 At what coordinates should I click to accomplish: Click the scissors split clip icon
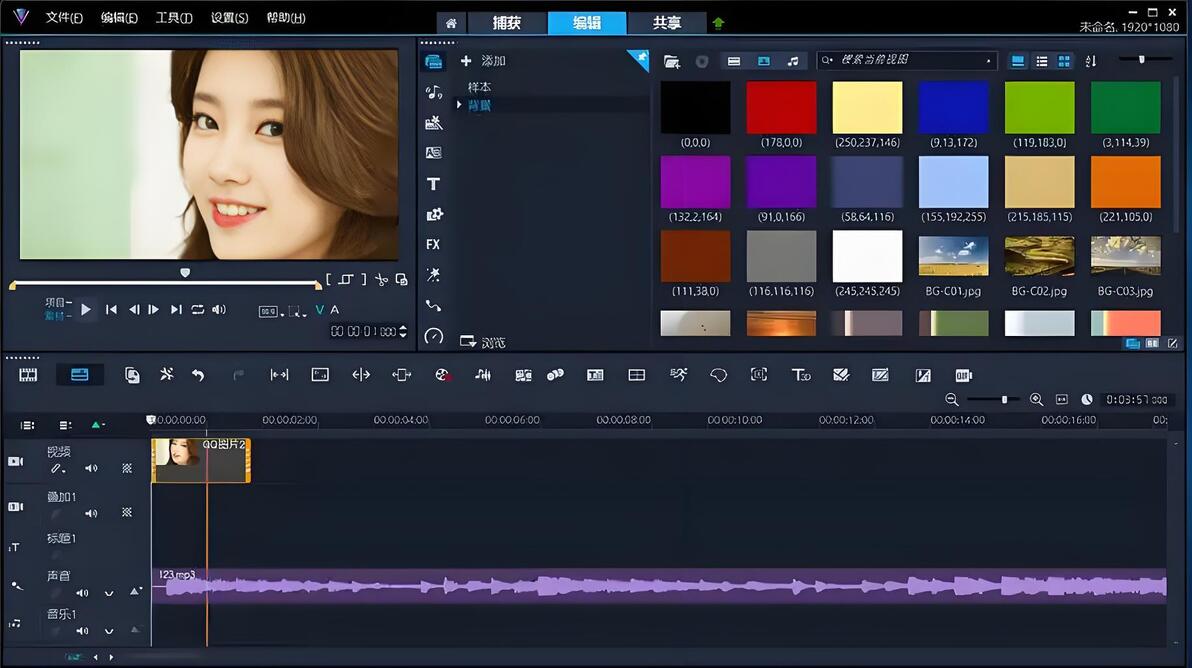point(382,280)
